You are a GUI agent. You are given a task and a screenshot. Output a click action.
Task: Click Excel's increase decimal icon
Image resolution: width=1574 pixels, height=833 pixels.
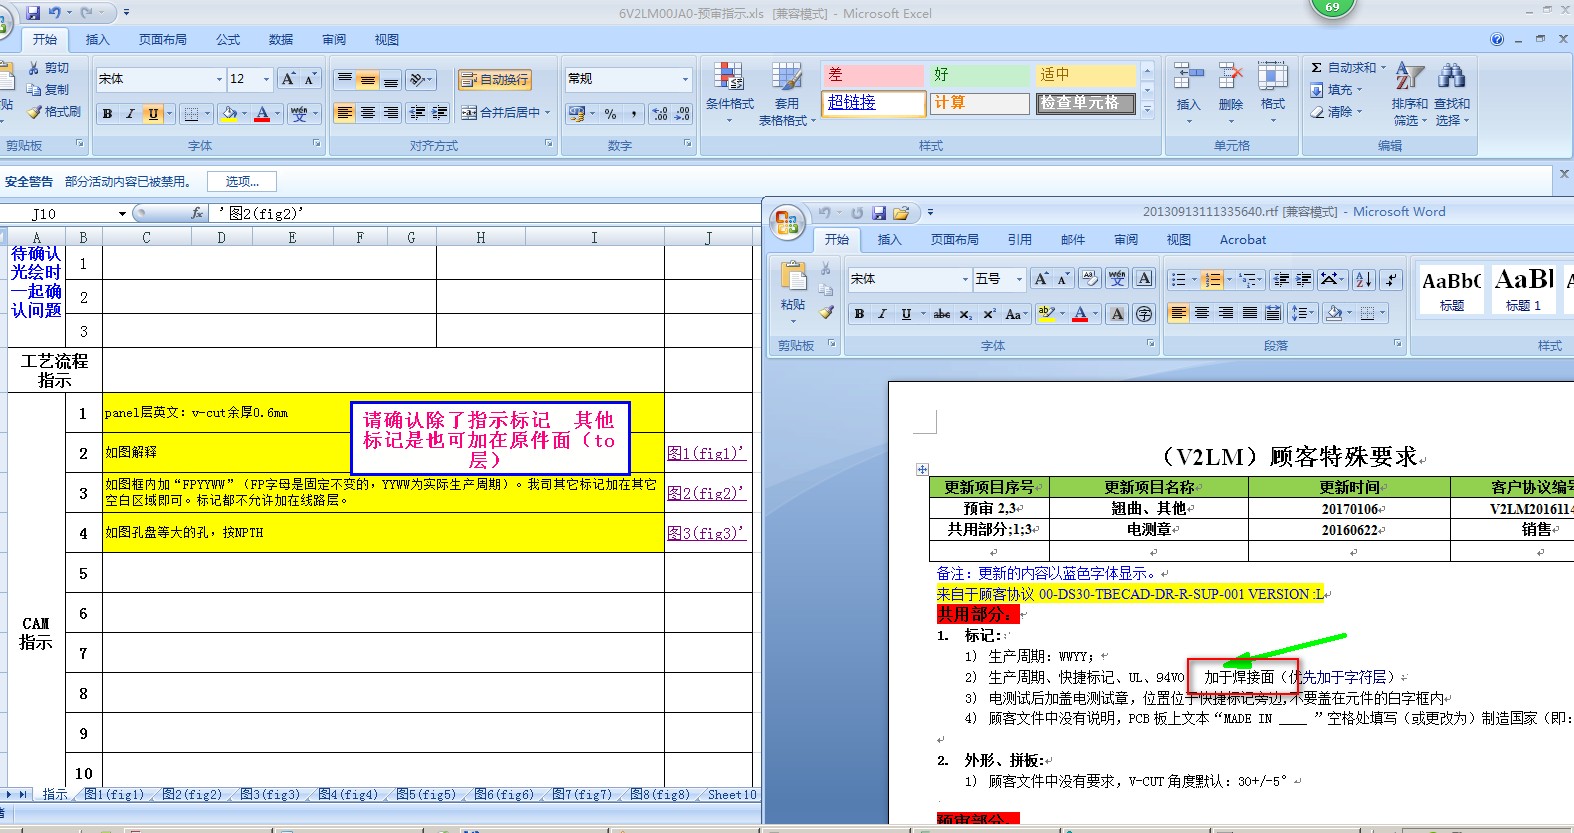660,114
